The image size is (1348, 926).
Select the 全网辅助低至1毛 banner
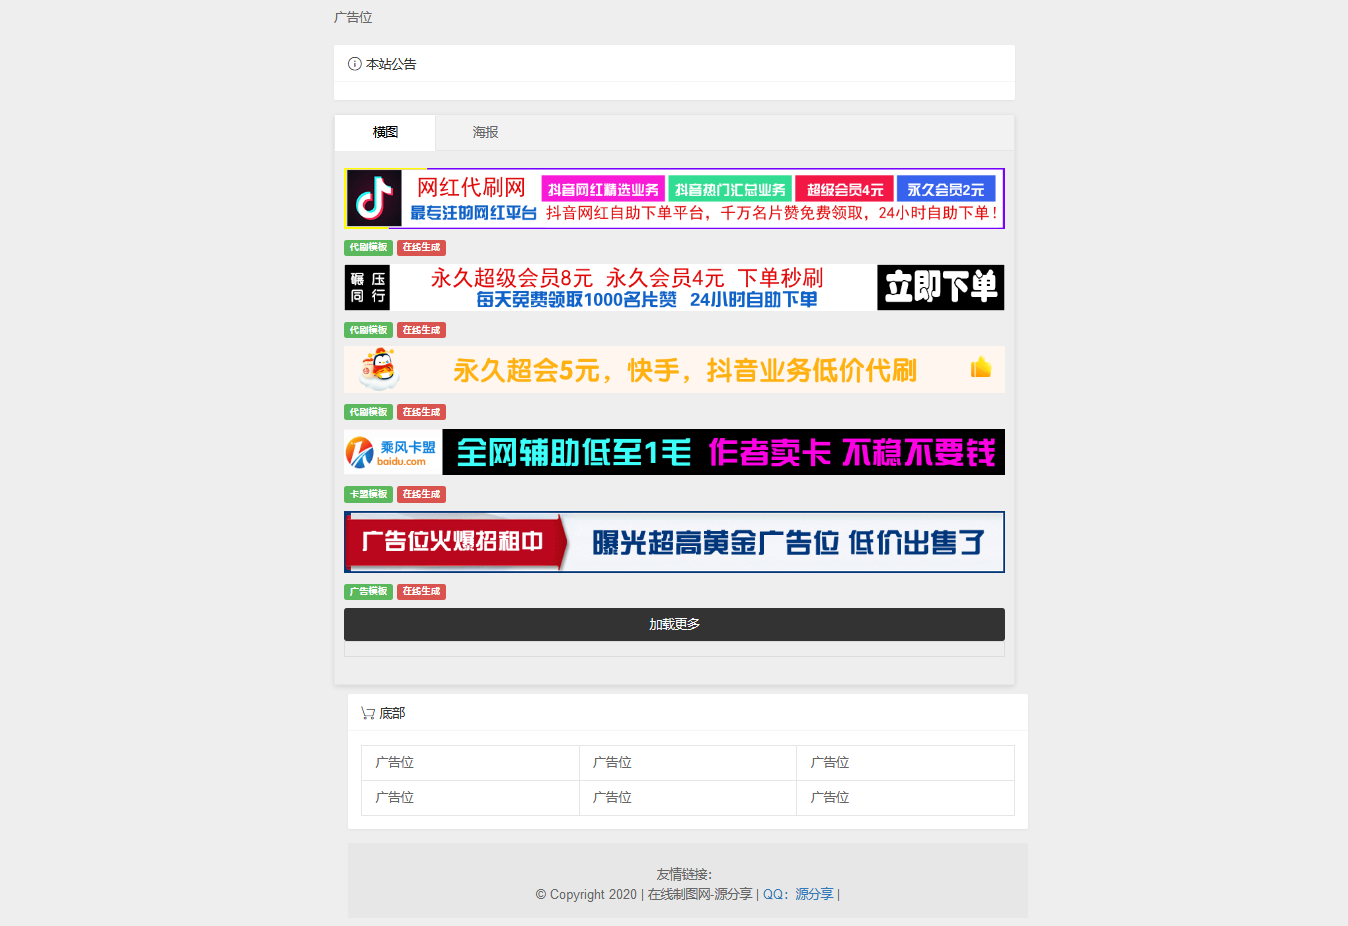pyautogui.click(x=722, y=453)
